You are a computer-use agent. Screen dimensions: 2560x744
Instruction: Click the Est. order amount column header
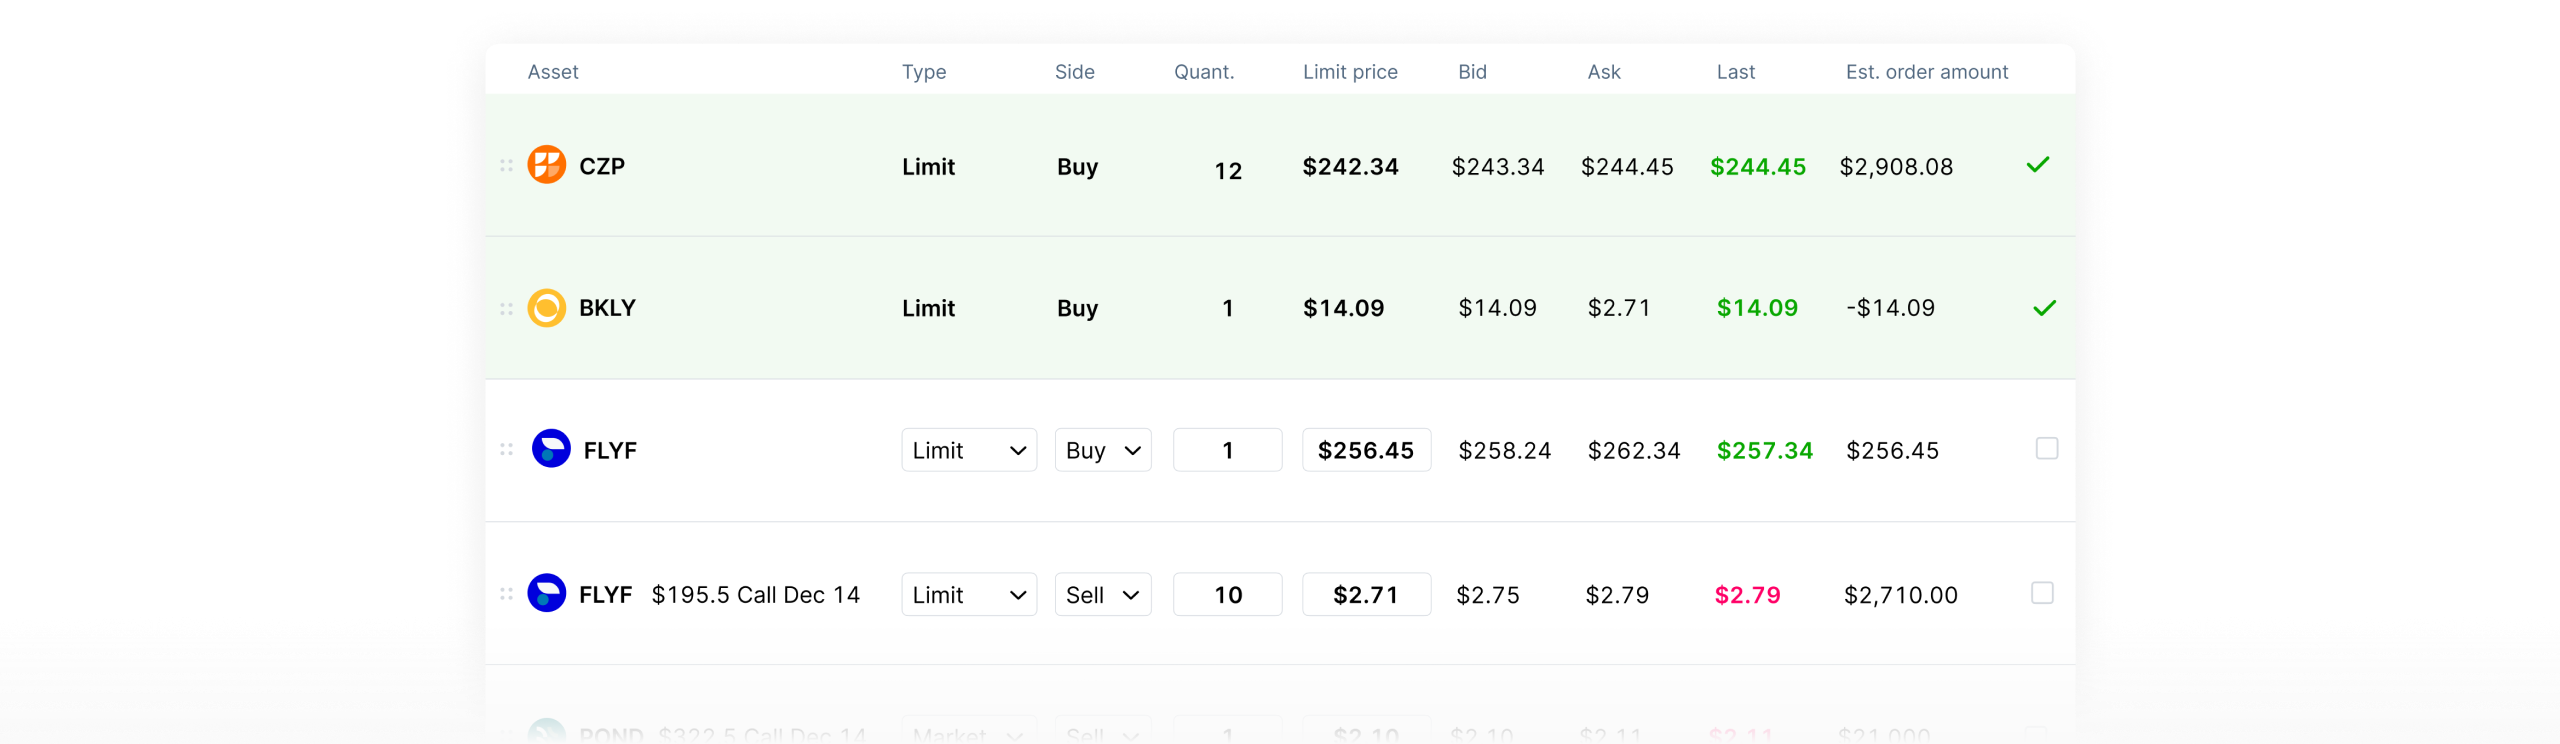1926,72
